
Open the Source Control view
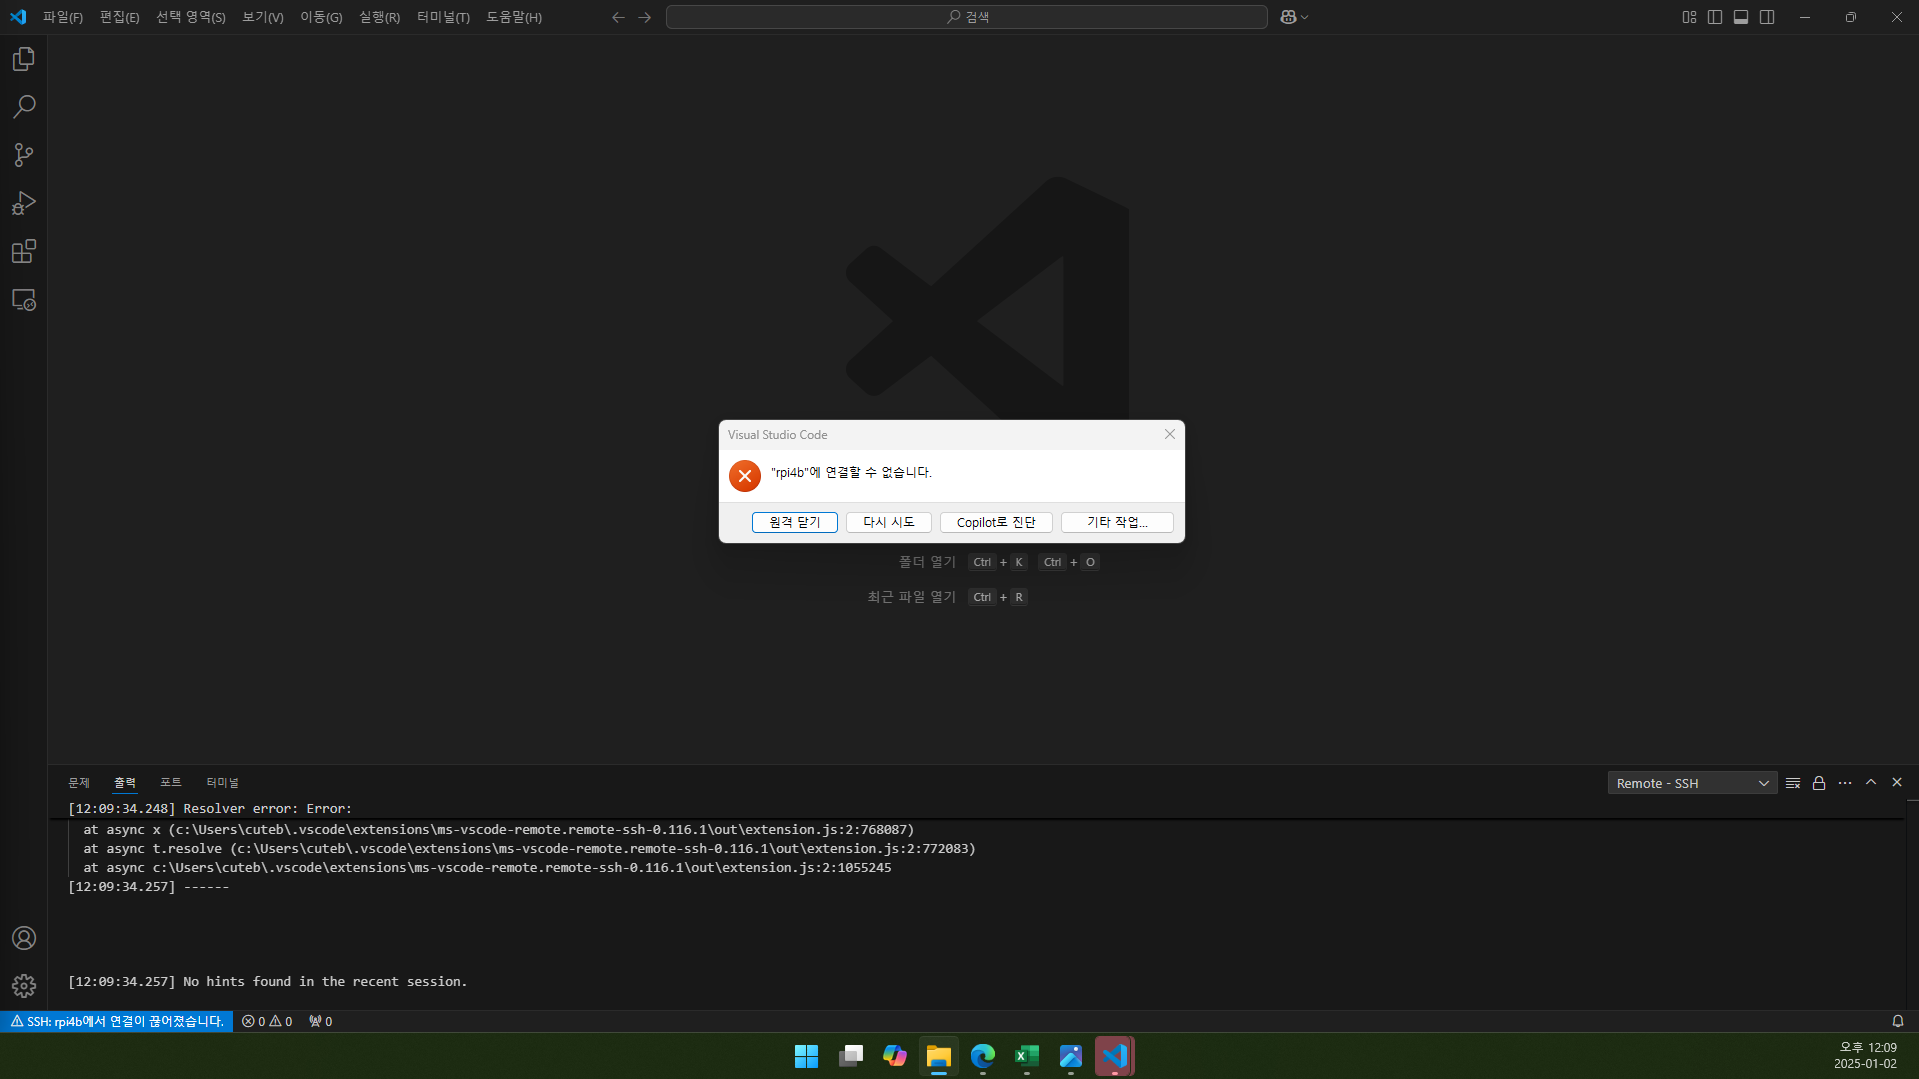tap(24, 155)
